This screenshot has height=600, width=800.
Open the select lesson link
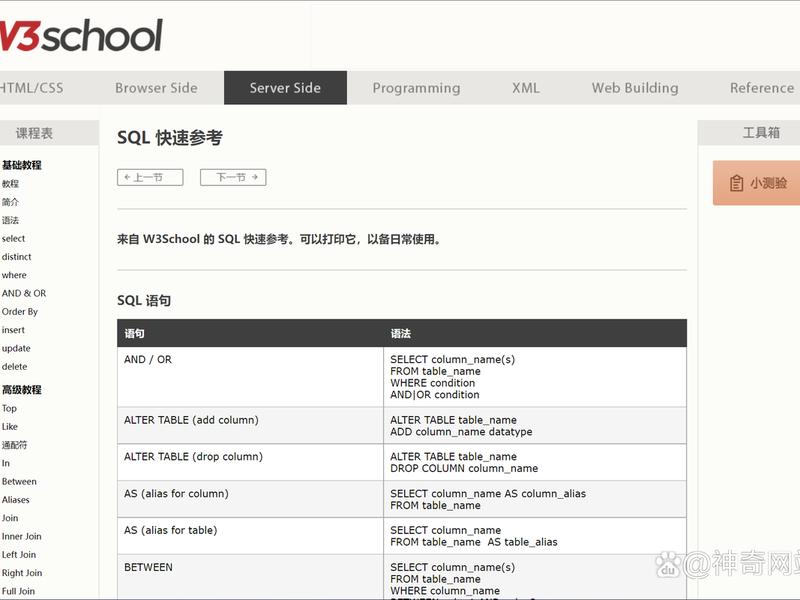coord(13,238)
